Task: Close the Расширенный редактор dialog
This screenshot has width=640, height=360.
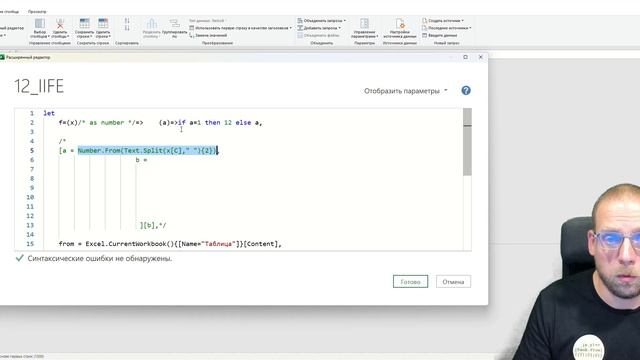Action: tap(480, 57)
